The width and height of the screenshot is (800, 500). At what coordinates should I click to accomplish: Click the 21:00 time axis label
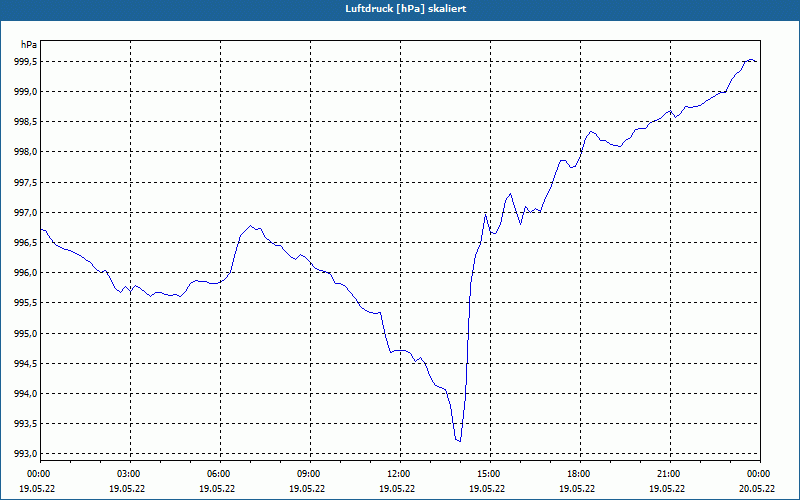[x=670, y=474]
